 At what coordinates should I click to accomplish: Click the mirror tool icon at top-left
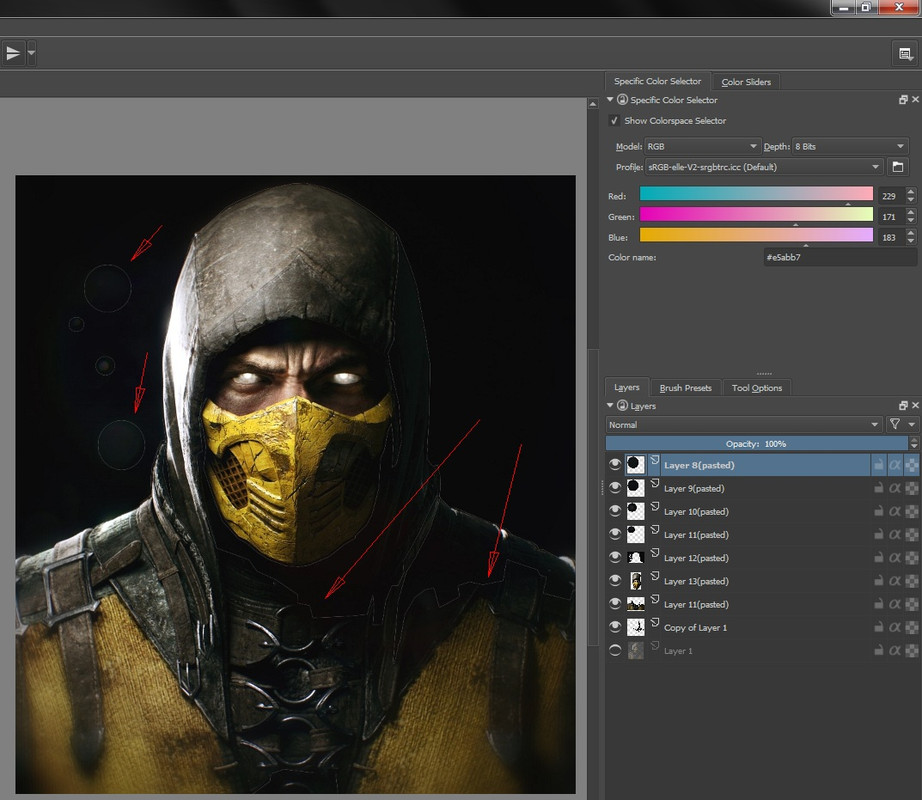point(13,53)
